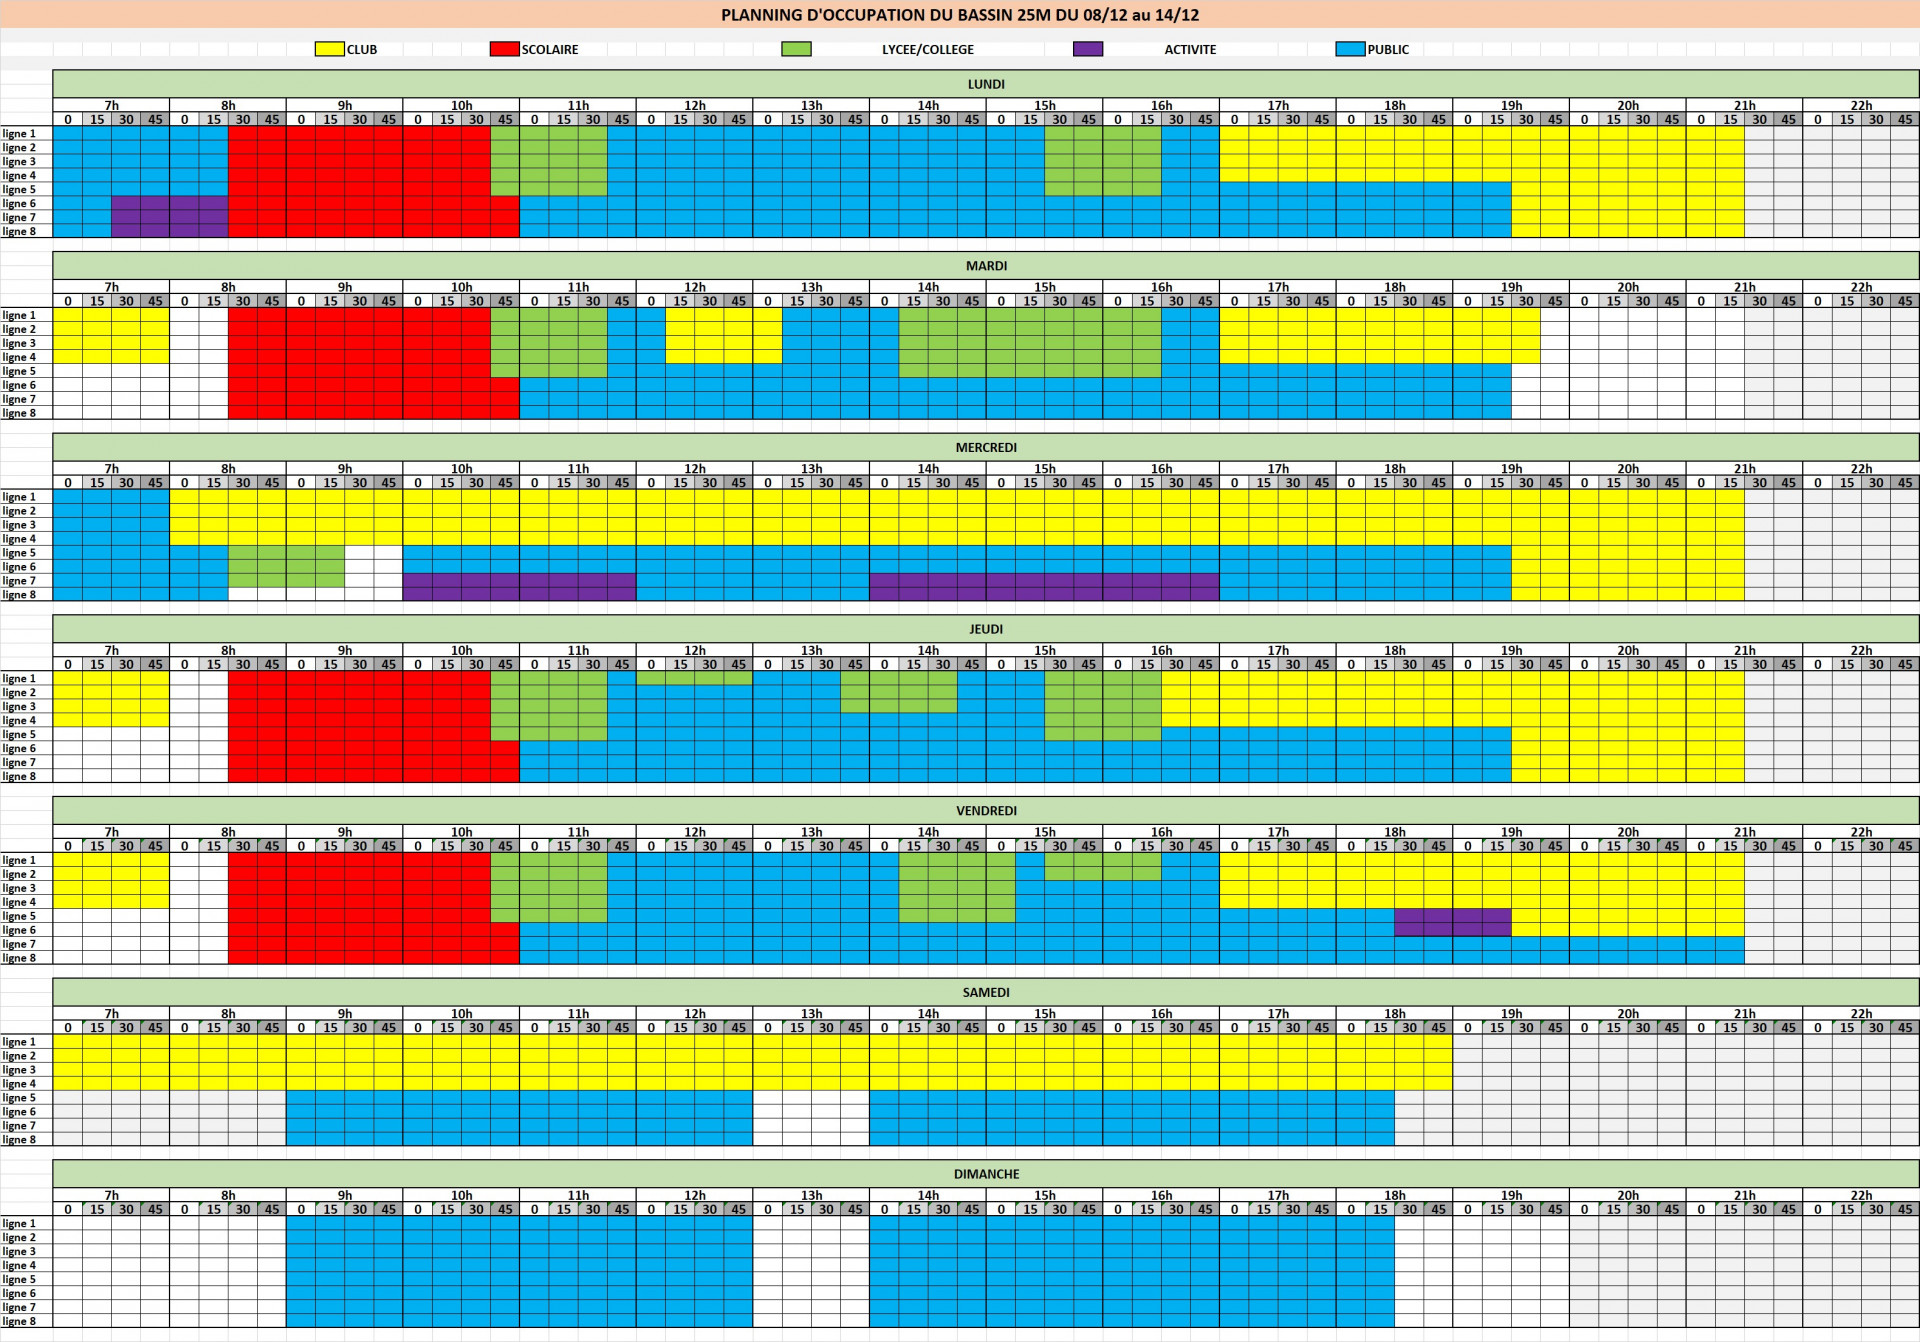Screen dimensions: 1920x1342
Task: Click the red SCOLAIRE legend swatch
Action: [x=504, y=49]
